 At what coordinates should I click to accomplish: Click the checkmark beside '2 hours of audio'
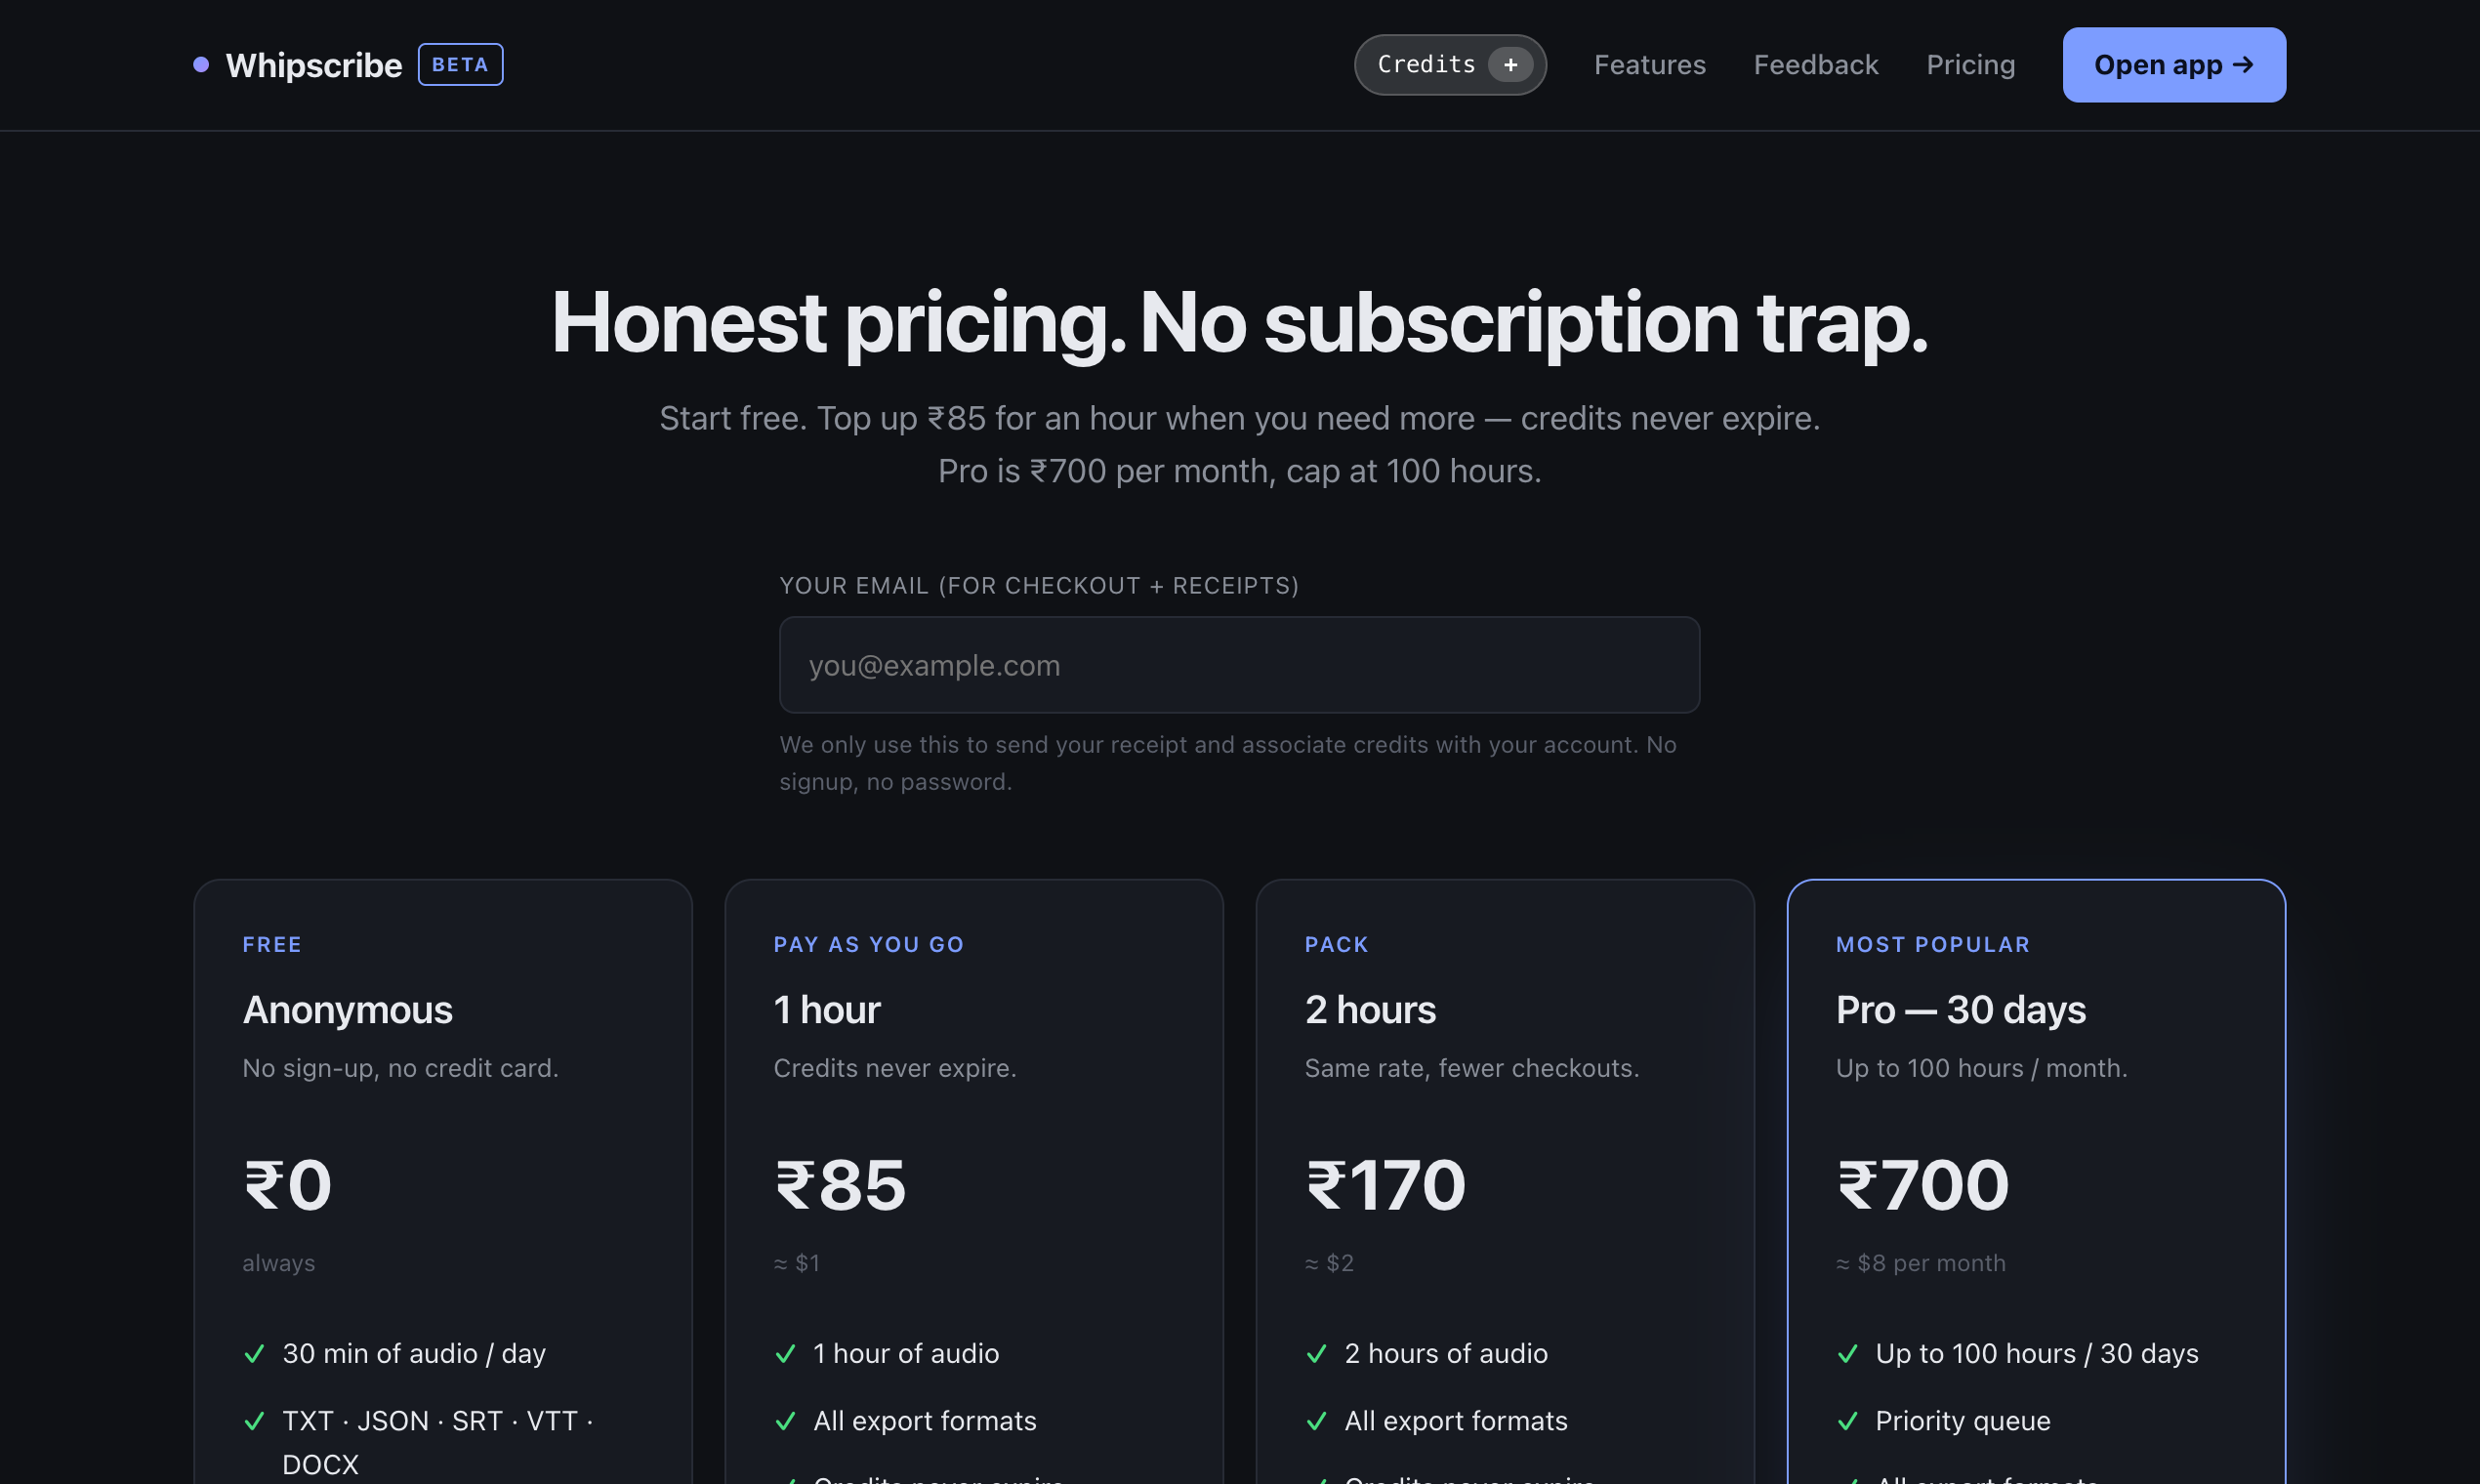[x=1316, y=1354]
